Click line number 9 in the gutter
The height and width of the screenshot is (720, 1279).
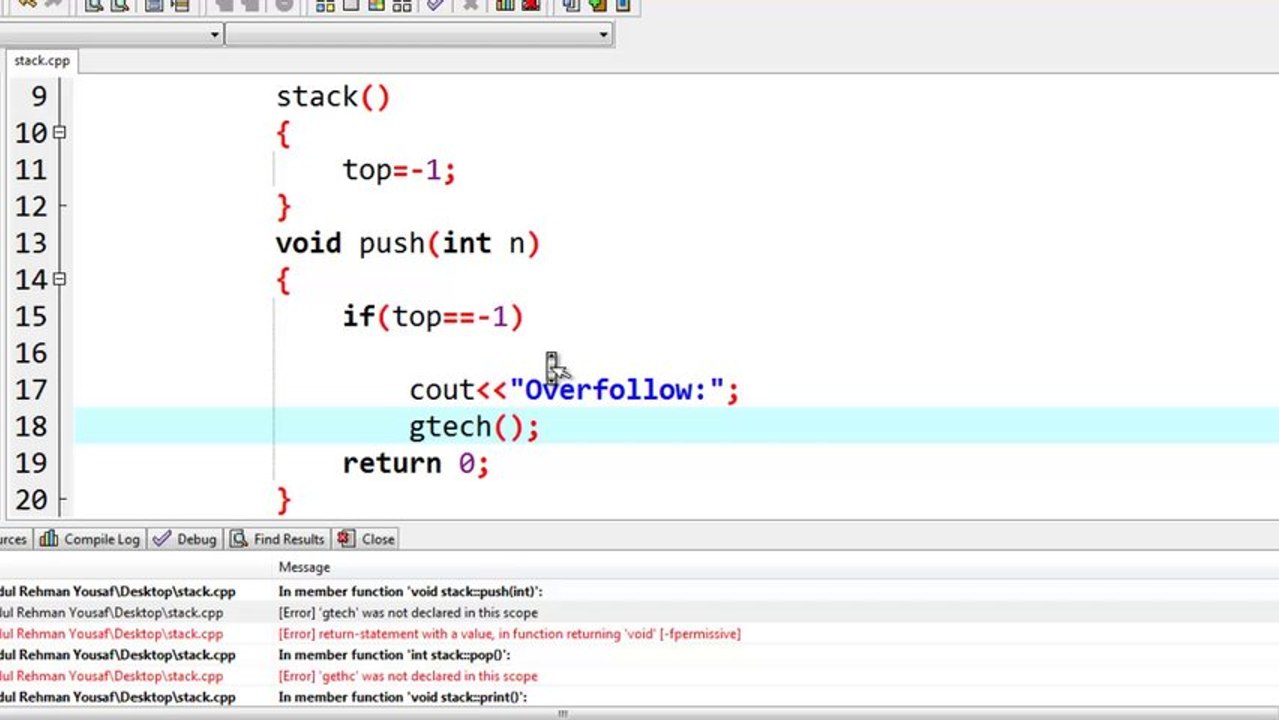click(39, 97)
